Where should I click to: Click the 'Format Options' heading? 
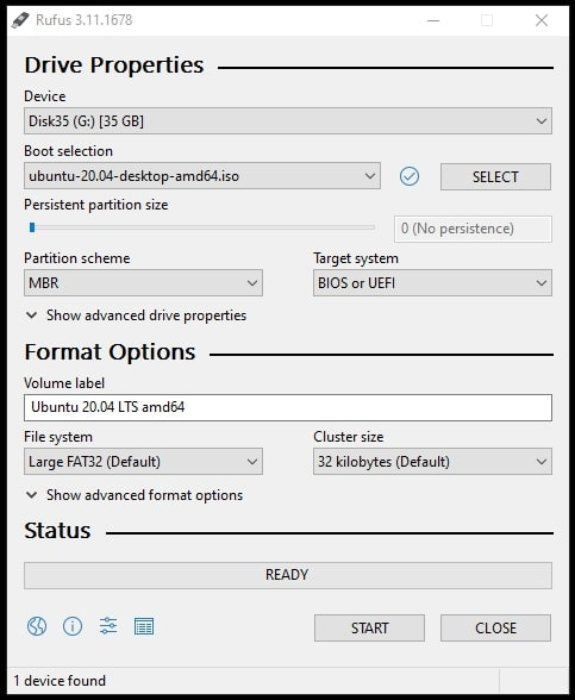coord(110,352)
